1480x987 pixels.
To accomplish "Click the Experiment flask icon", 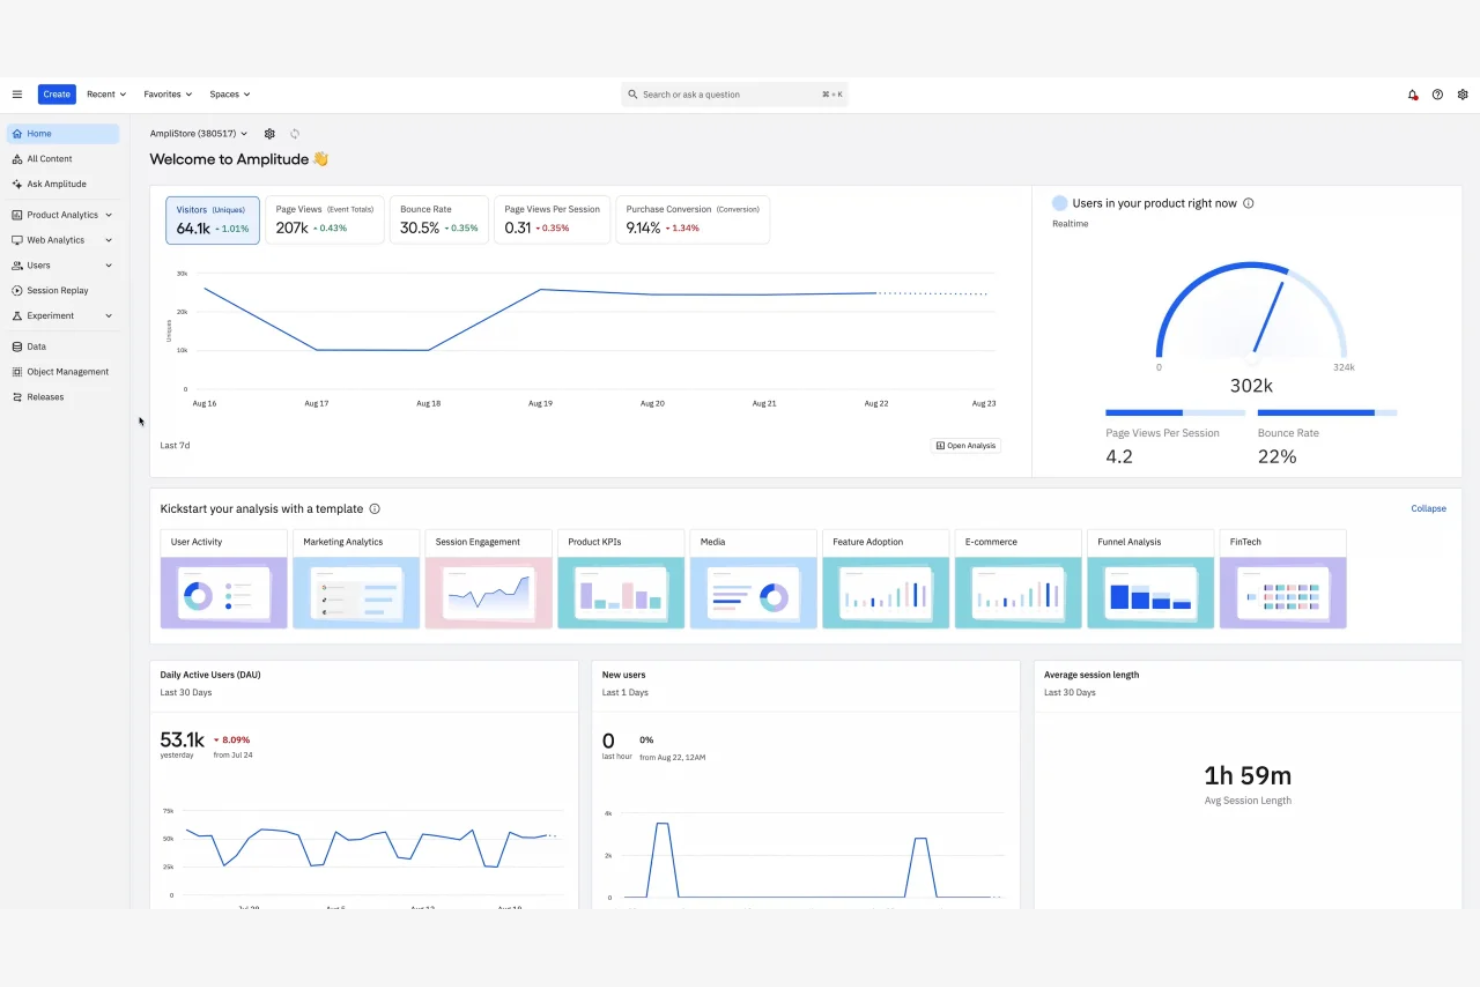I will click(x=17, y=316).
